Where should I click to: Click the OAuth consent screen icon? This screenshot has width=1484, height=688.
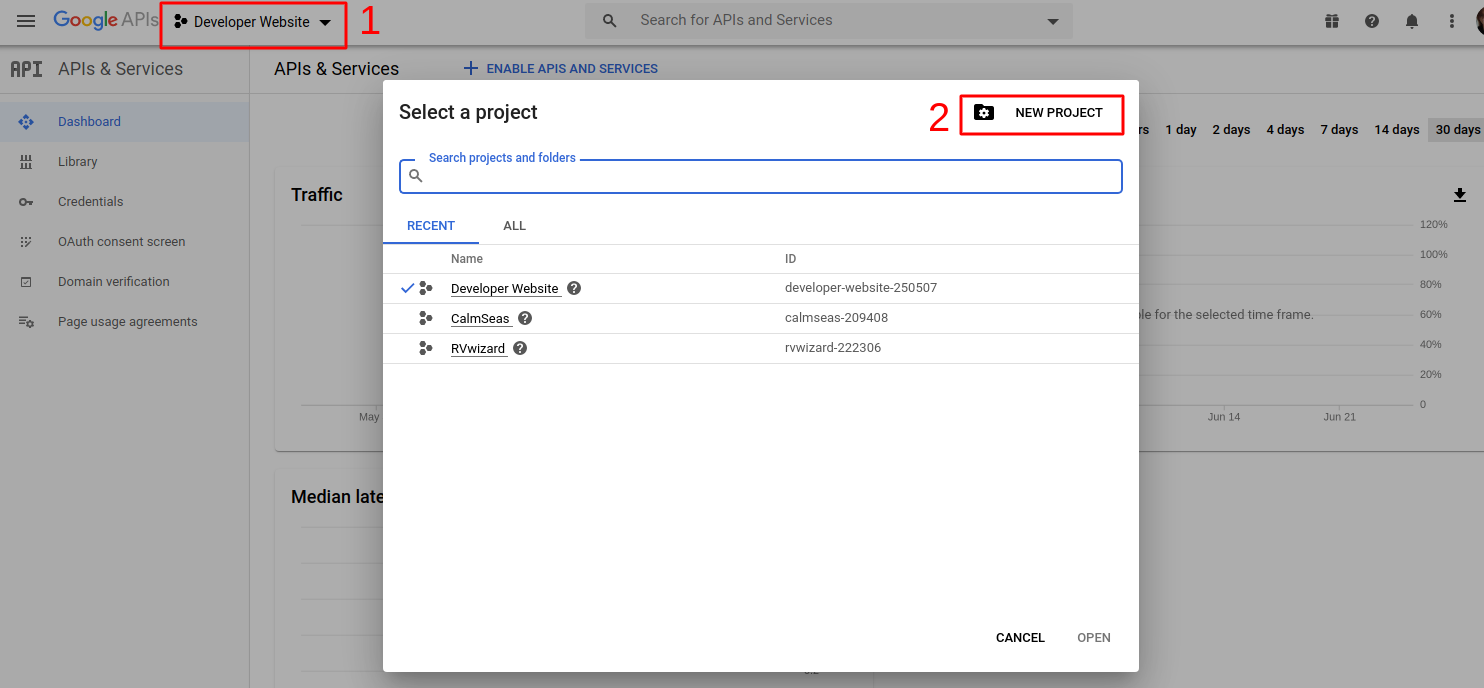tap(26, 242)
